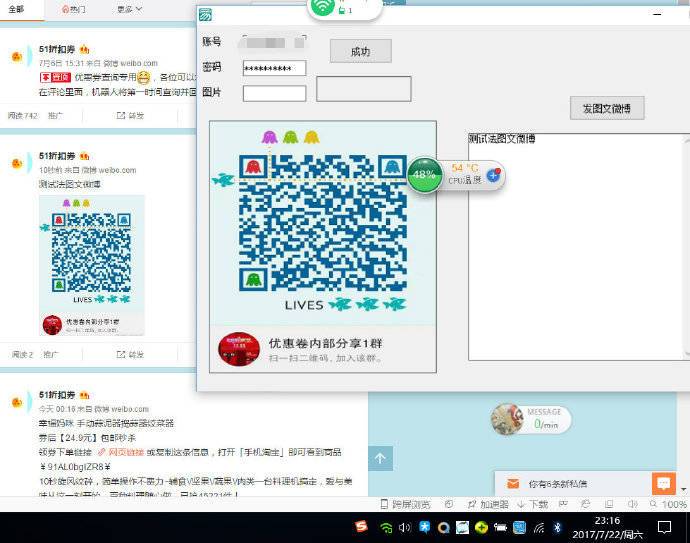Viewport: 690px width, 543px height.
Task: Open the 你有6条新私信 notification
Action: 558,484
